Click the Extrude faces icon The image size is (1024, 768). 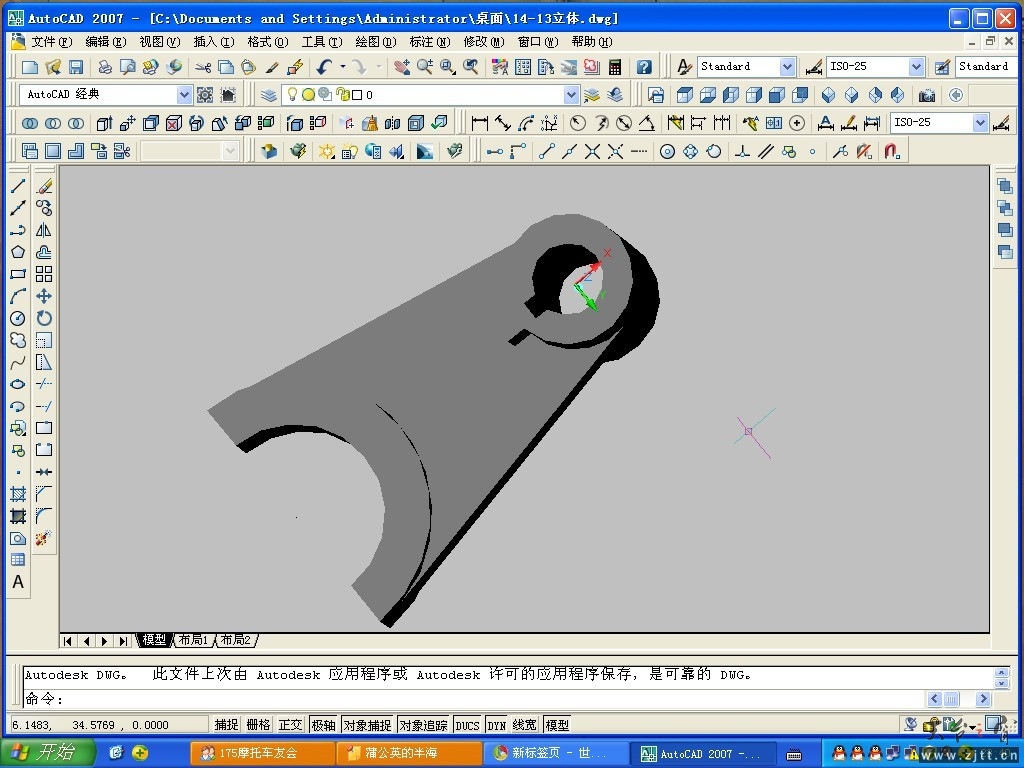(104, 123)
